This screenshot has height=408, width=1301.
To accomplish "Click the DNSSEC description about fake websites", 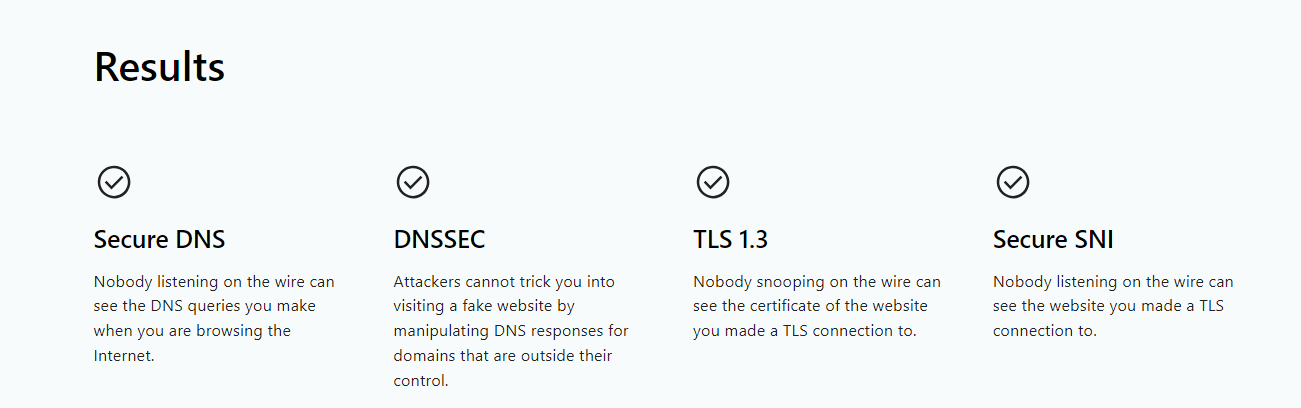I will [511, 331].
